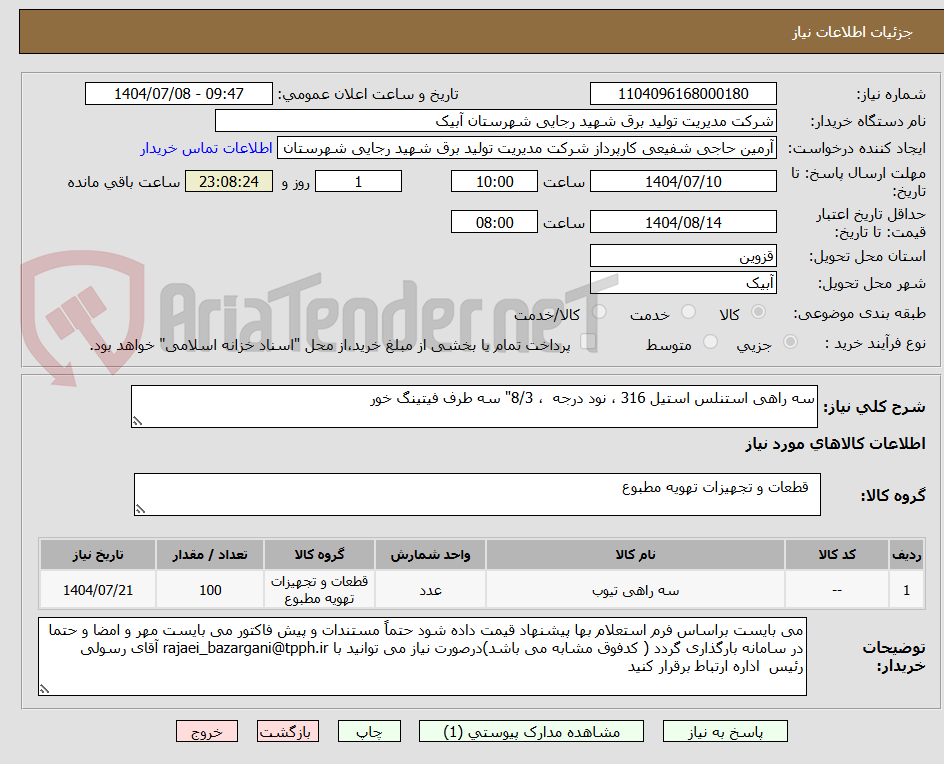The height and width of the screenshot is (764, 944).
Task: Select the متوسط purchase process radio
Action: click(711, 340)
